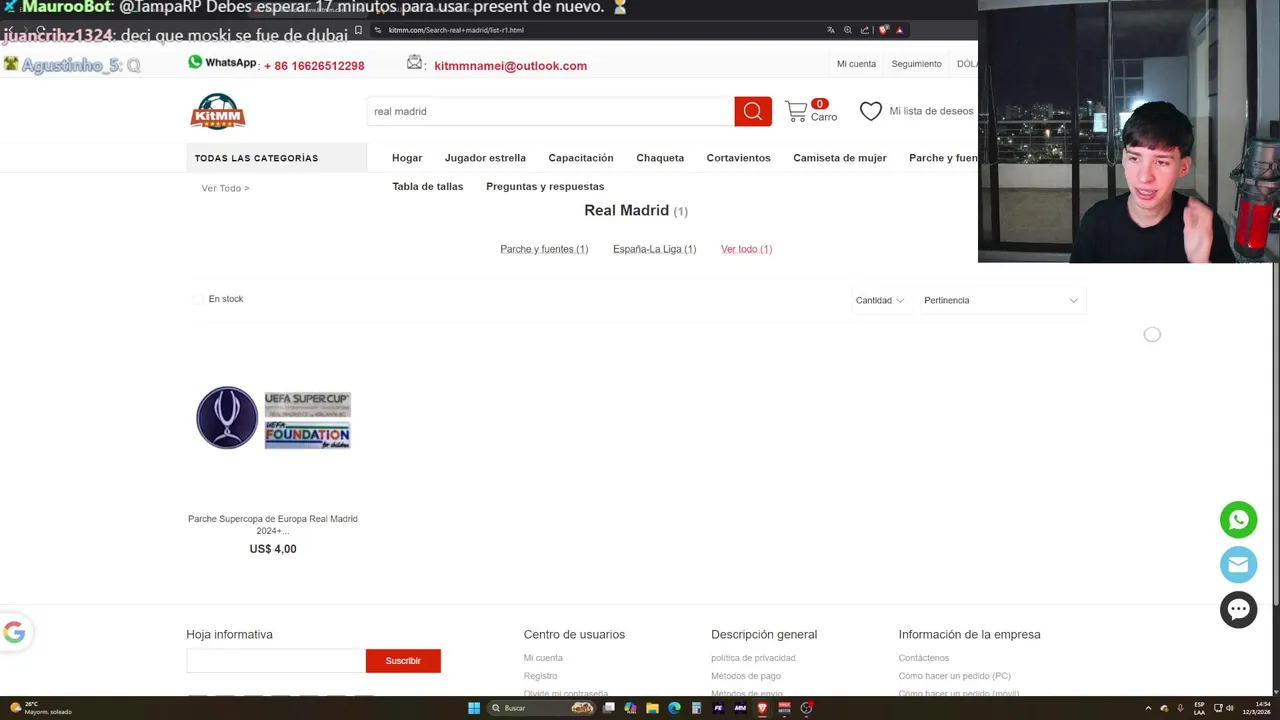1280x720 pixels.
Task: Open the blue email floating button
Action: click(x=1238, y=565)
